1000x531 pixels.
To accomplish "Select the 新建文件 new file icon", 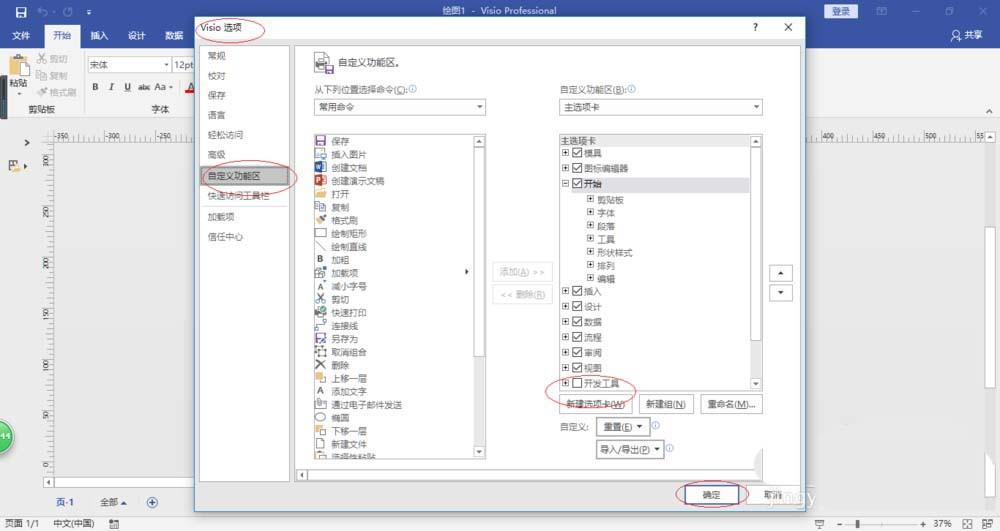I will coord(321,444).
